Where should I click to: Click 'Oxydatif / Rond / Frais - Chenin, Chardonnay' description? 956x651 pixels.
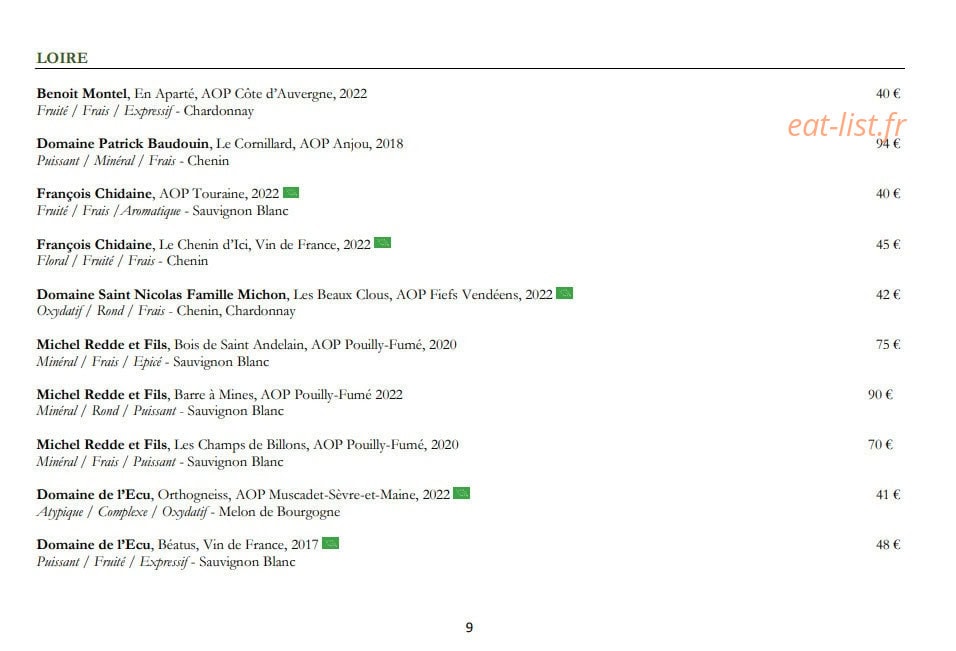pyautogui.click(x=166, y=311)
